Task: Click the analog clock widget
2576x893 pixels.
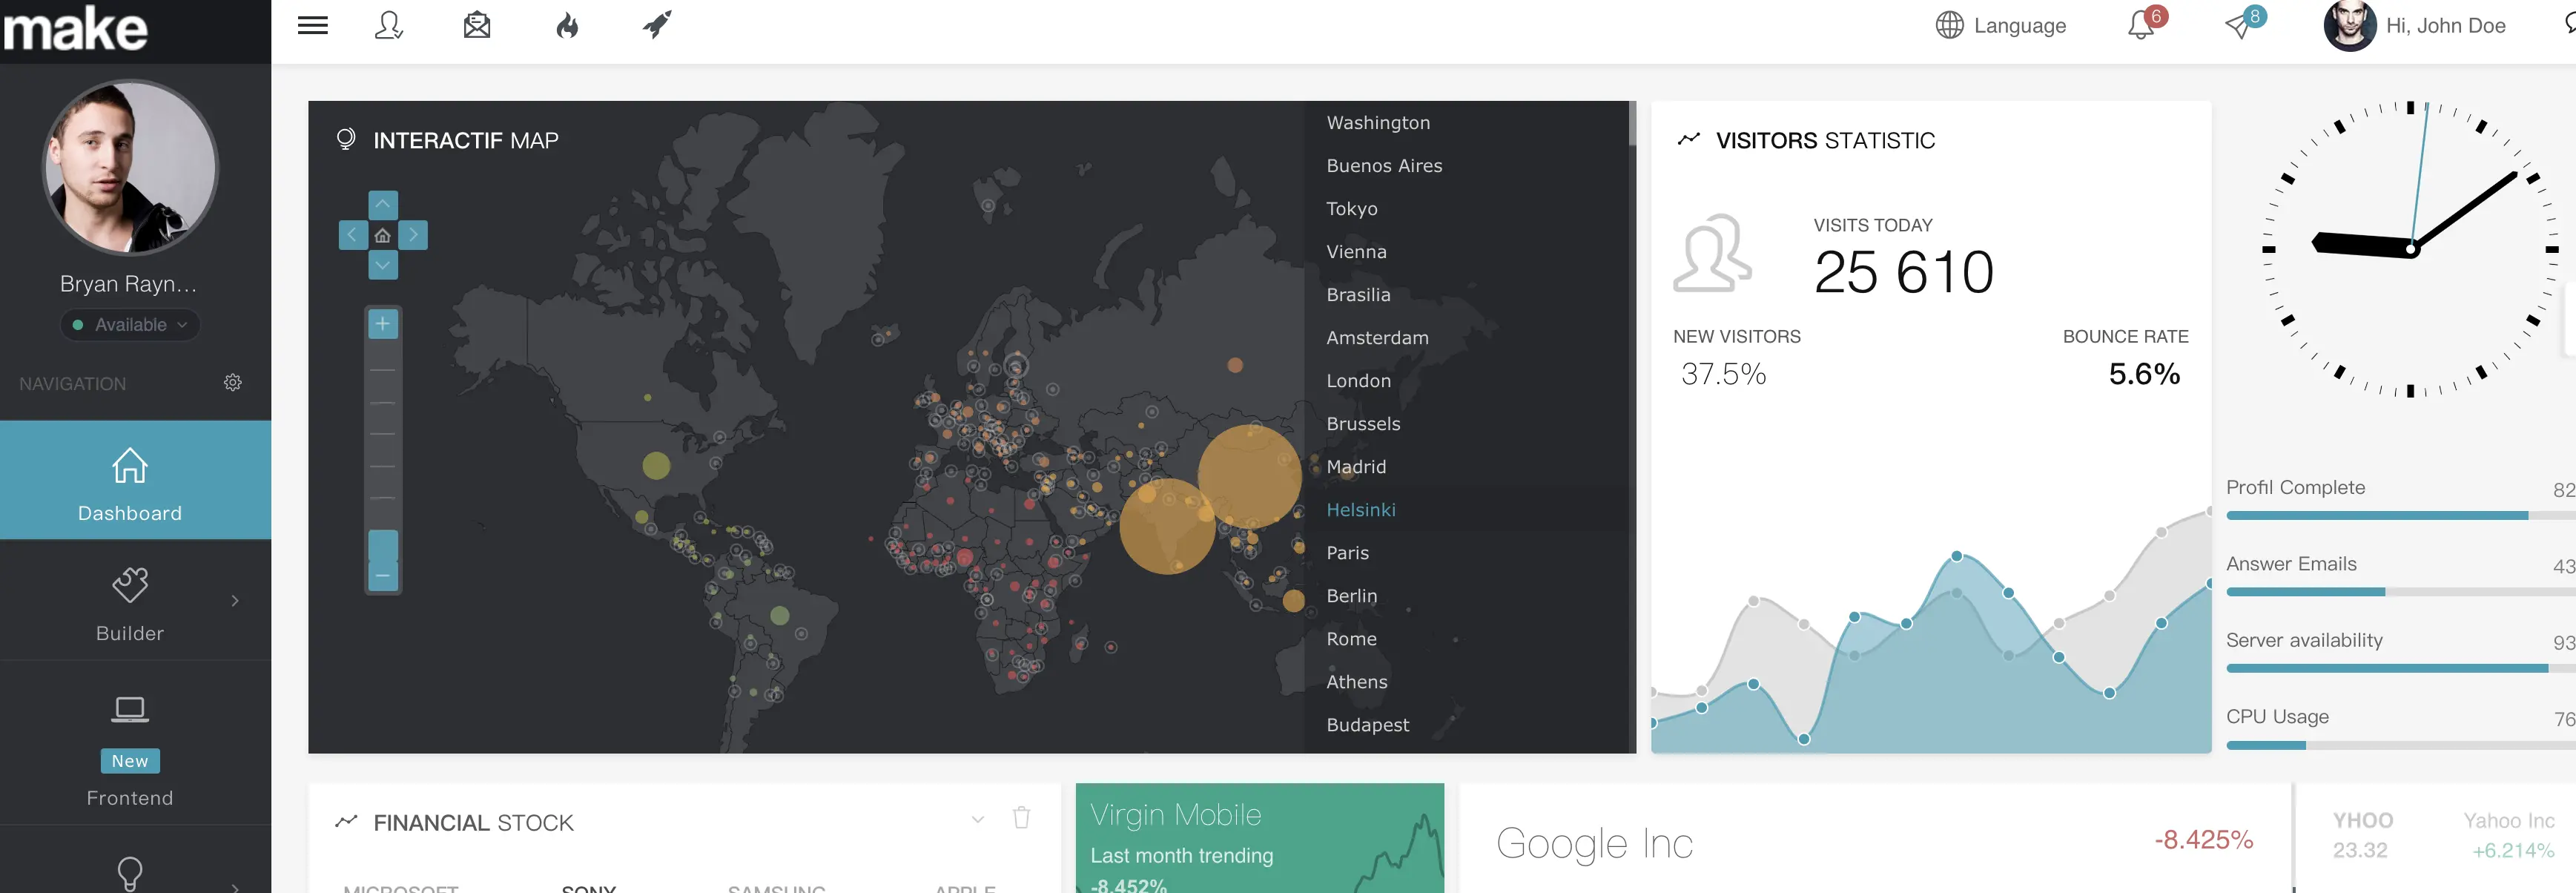Action: click(x=2411, y=249)
